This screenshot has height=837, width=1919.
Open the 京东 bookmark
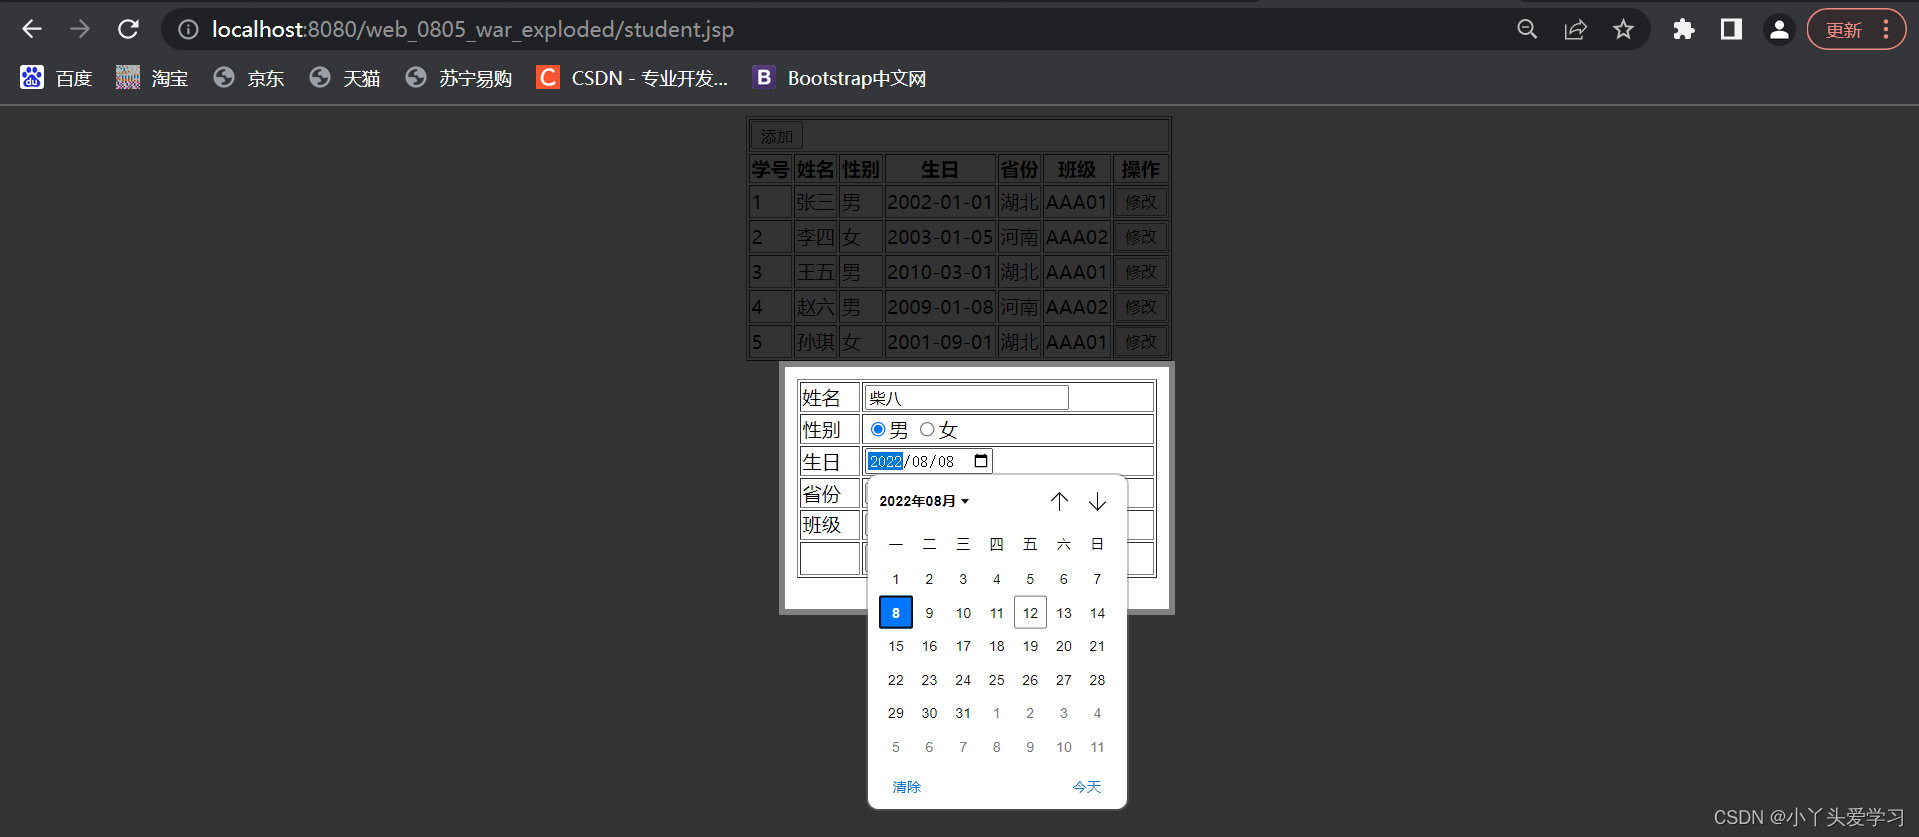(x=248, y=78)
